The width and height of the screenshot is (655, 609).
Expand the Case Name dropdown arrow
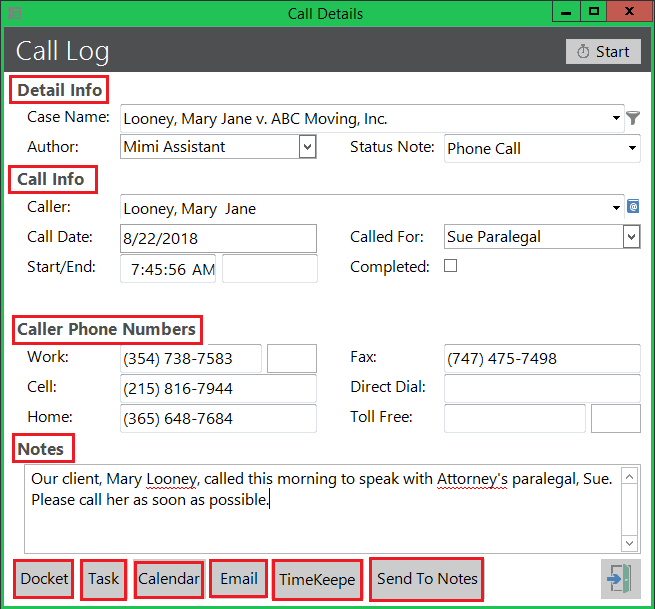point(616,118)
